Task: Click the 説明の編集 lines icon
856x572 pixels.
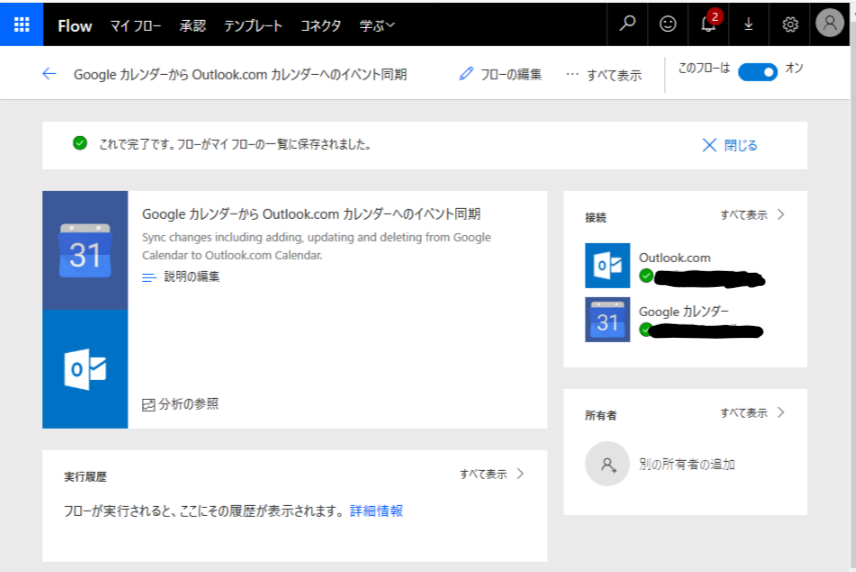Action: pyautogui.click(x=148, y=277)
